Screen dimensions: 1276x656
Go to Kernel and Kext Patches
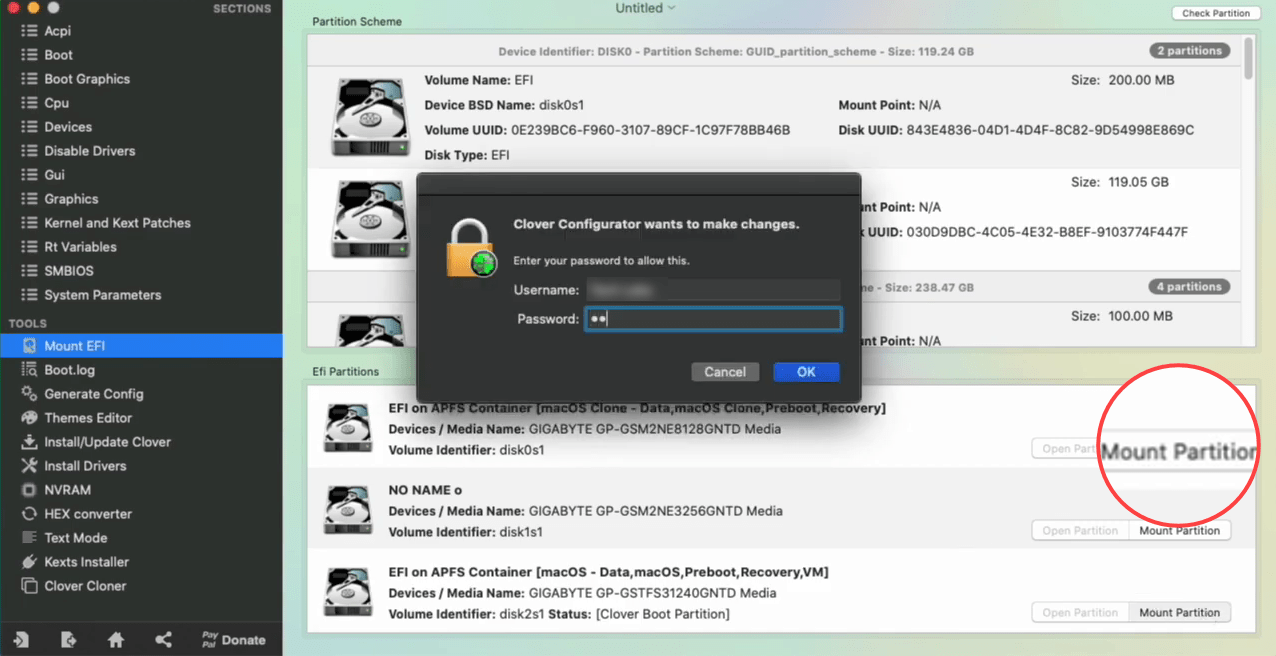pyautogui.click(x=141, y=223)
